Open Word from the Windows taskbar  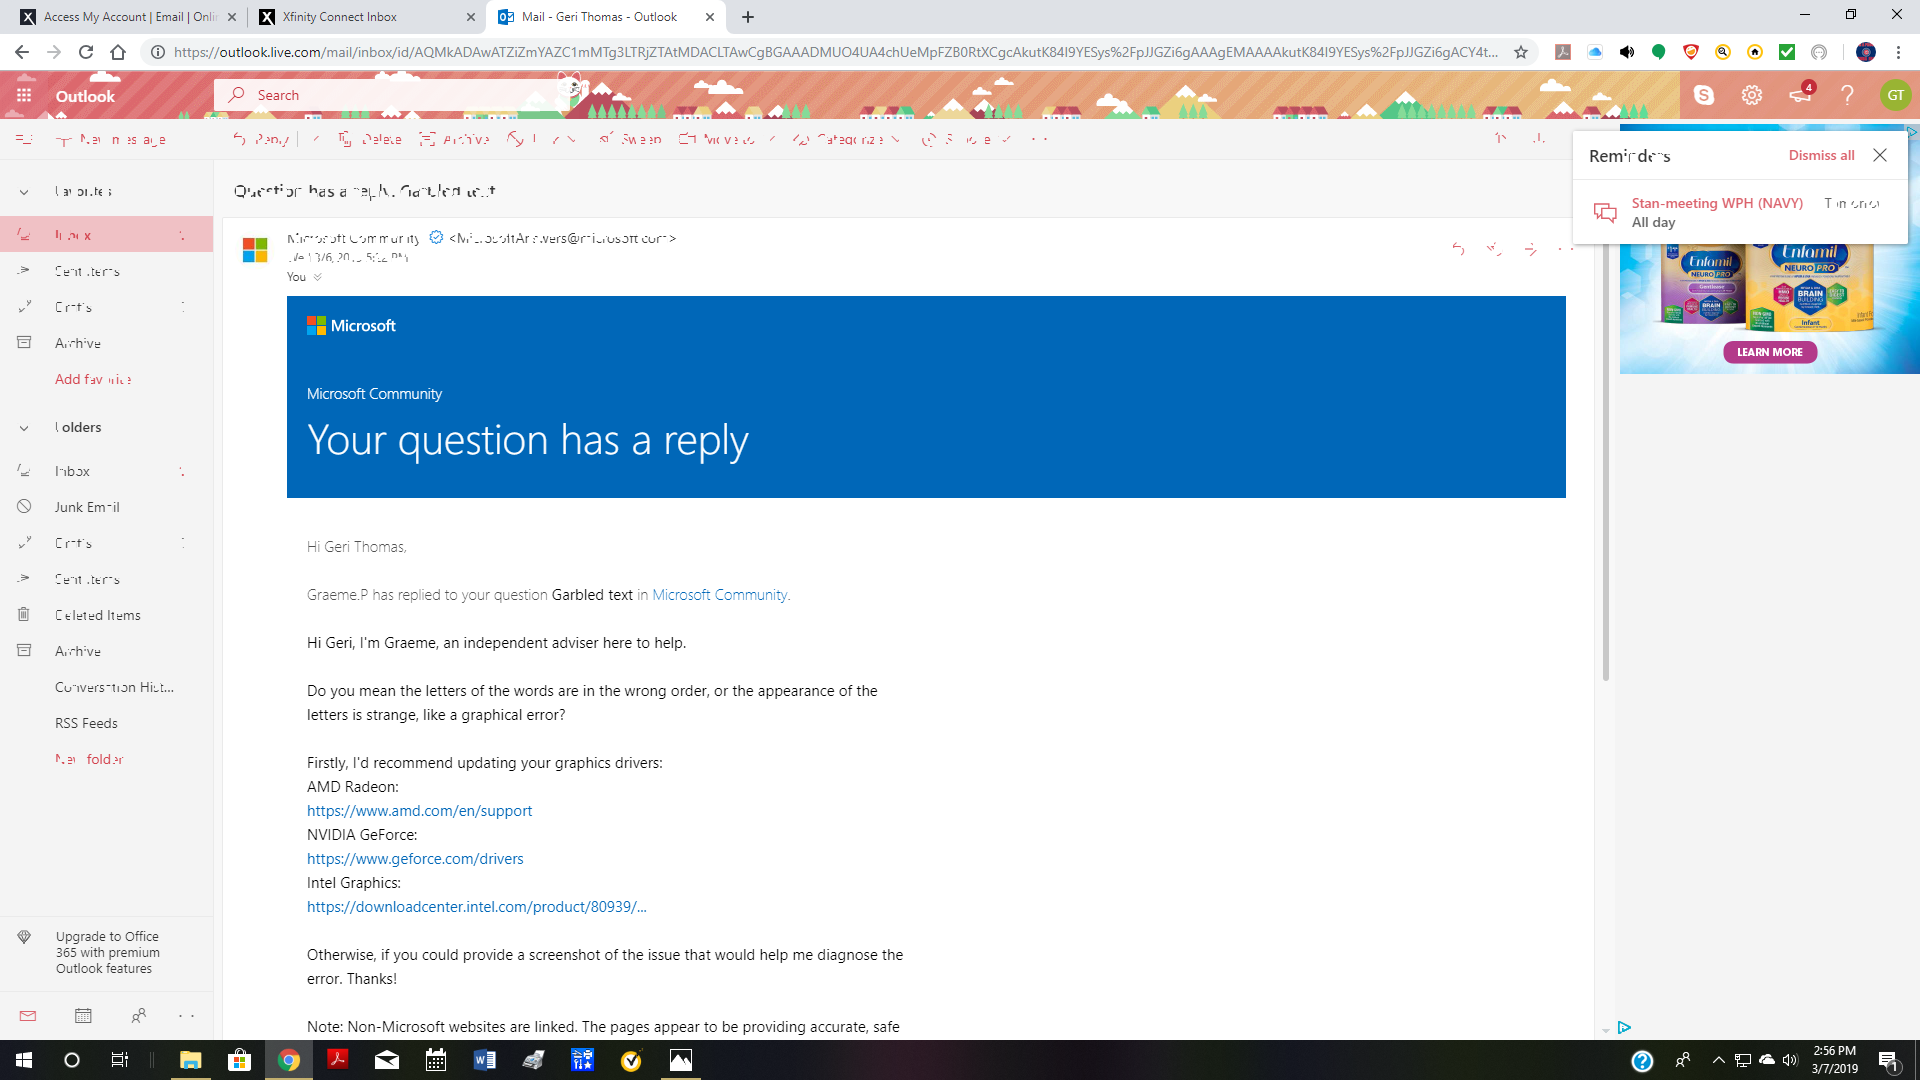click(485, 1060)
